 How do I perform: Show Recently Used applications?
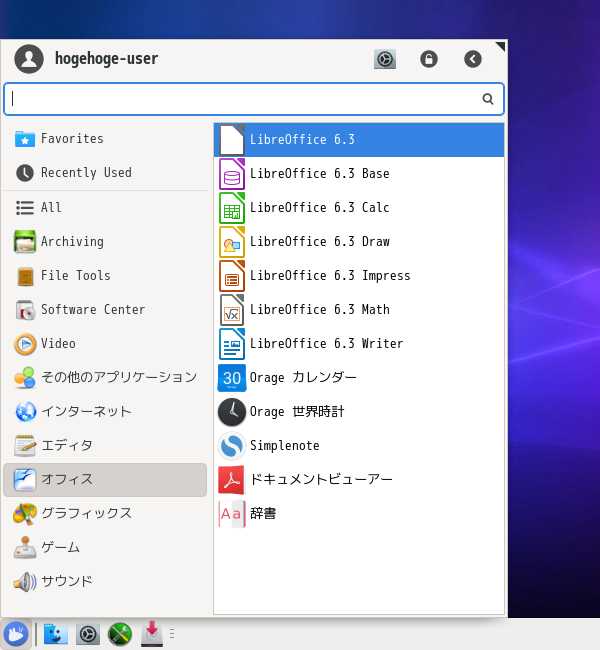(105, 173)
